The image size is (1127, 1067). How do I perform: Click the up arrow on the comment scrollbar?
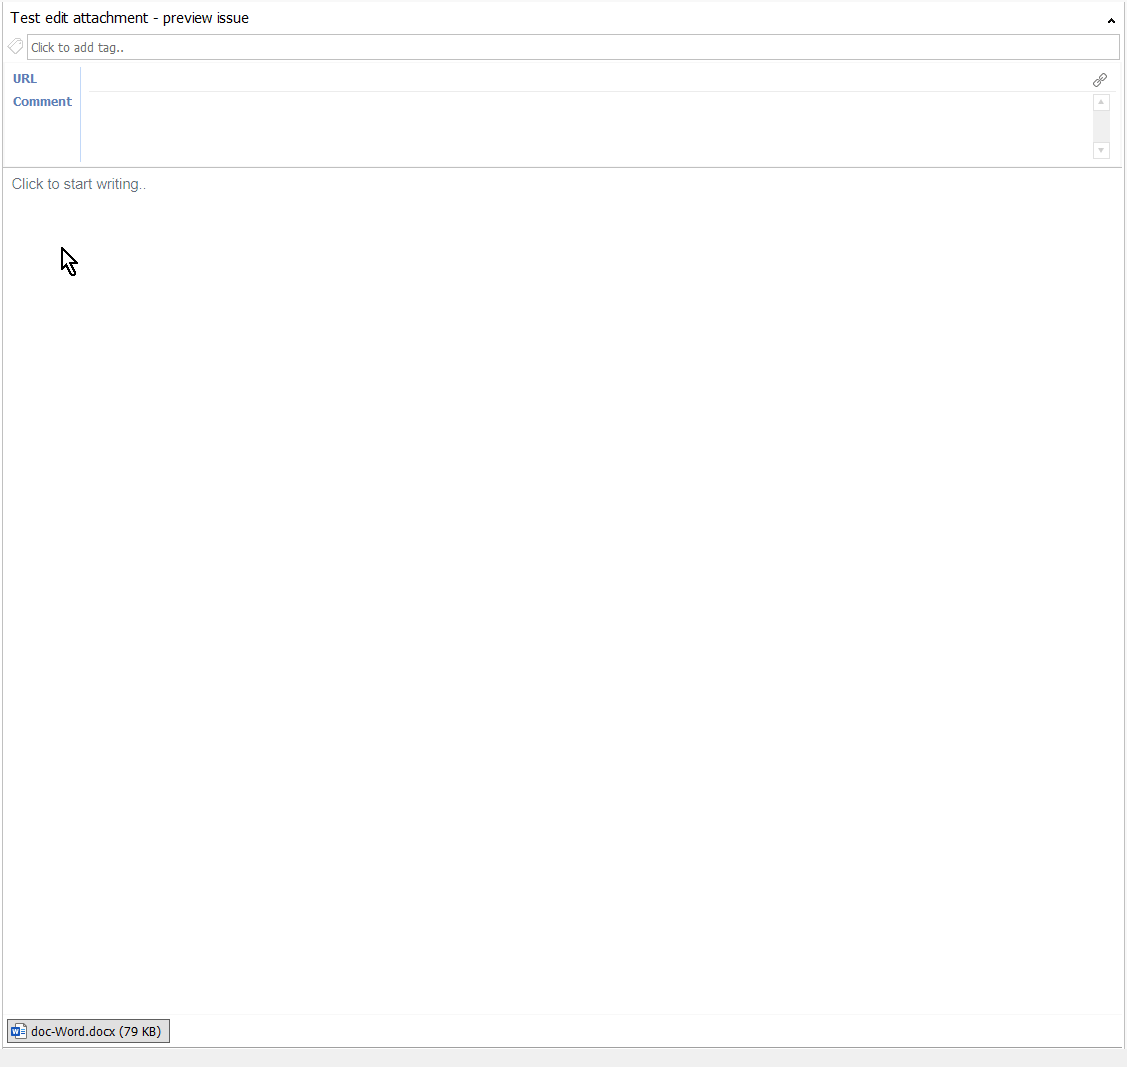point(1101,101)
